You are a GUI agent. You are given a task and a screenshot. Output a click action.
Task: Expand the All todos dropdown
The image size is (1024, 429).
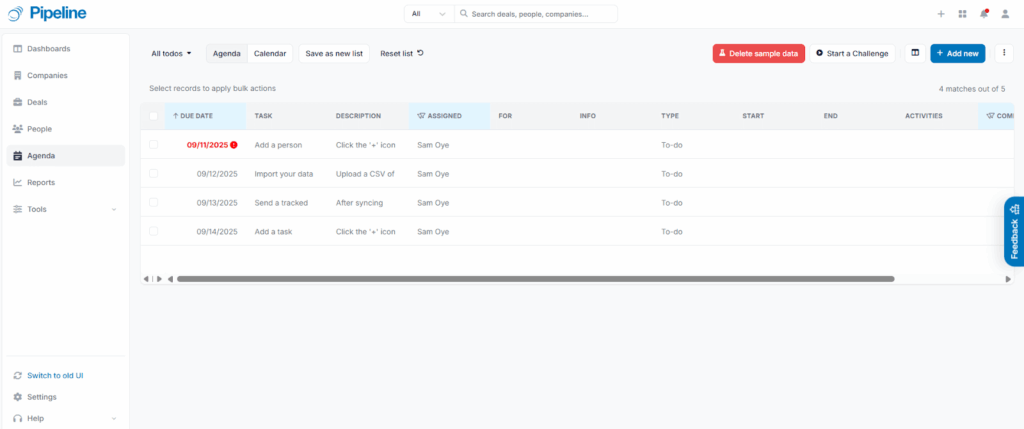pos(171,54)
